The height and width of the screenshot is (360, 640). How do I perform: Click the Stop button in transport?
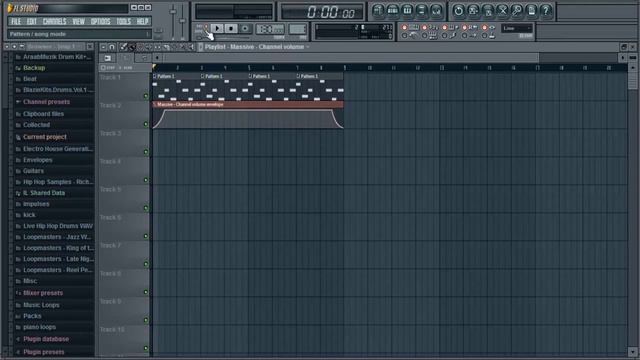tap(231, 28)
